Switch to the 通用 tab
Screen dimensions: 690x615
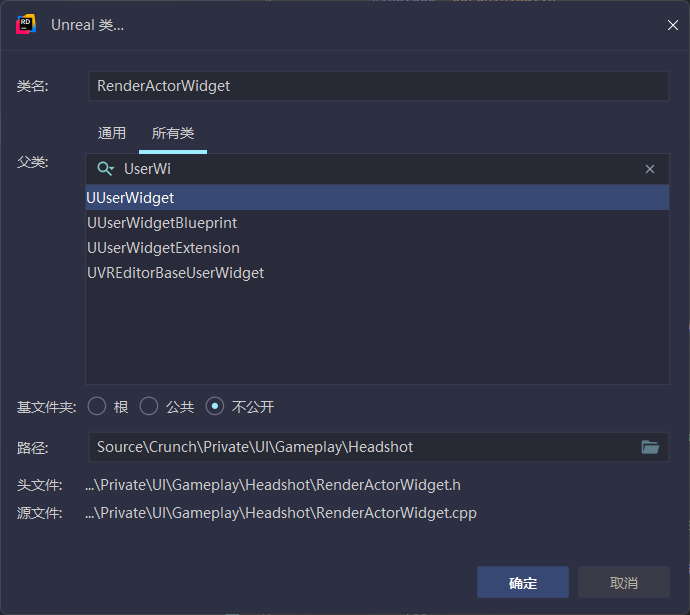(112, 133)
